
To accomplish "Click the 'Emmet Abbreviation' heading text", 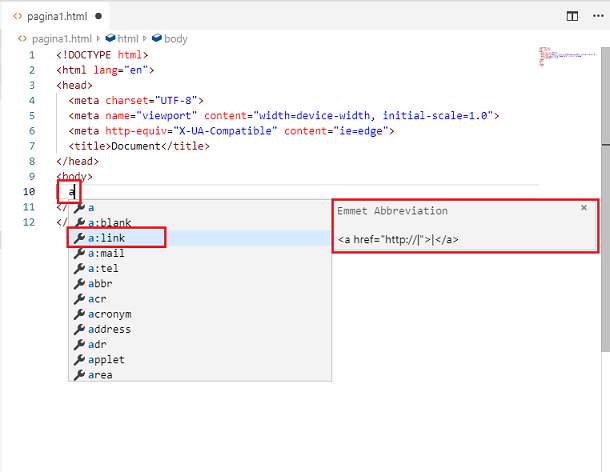I will (x=392, y=211).
